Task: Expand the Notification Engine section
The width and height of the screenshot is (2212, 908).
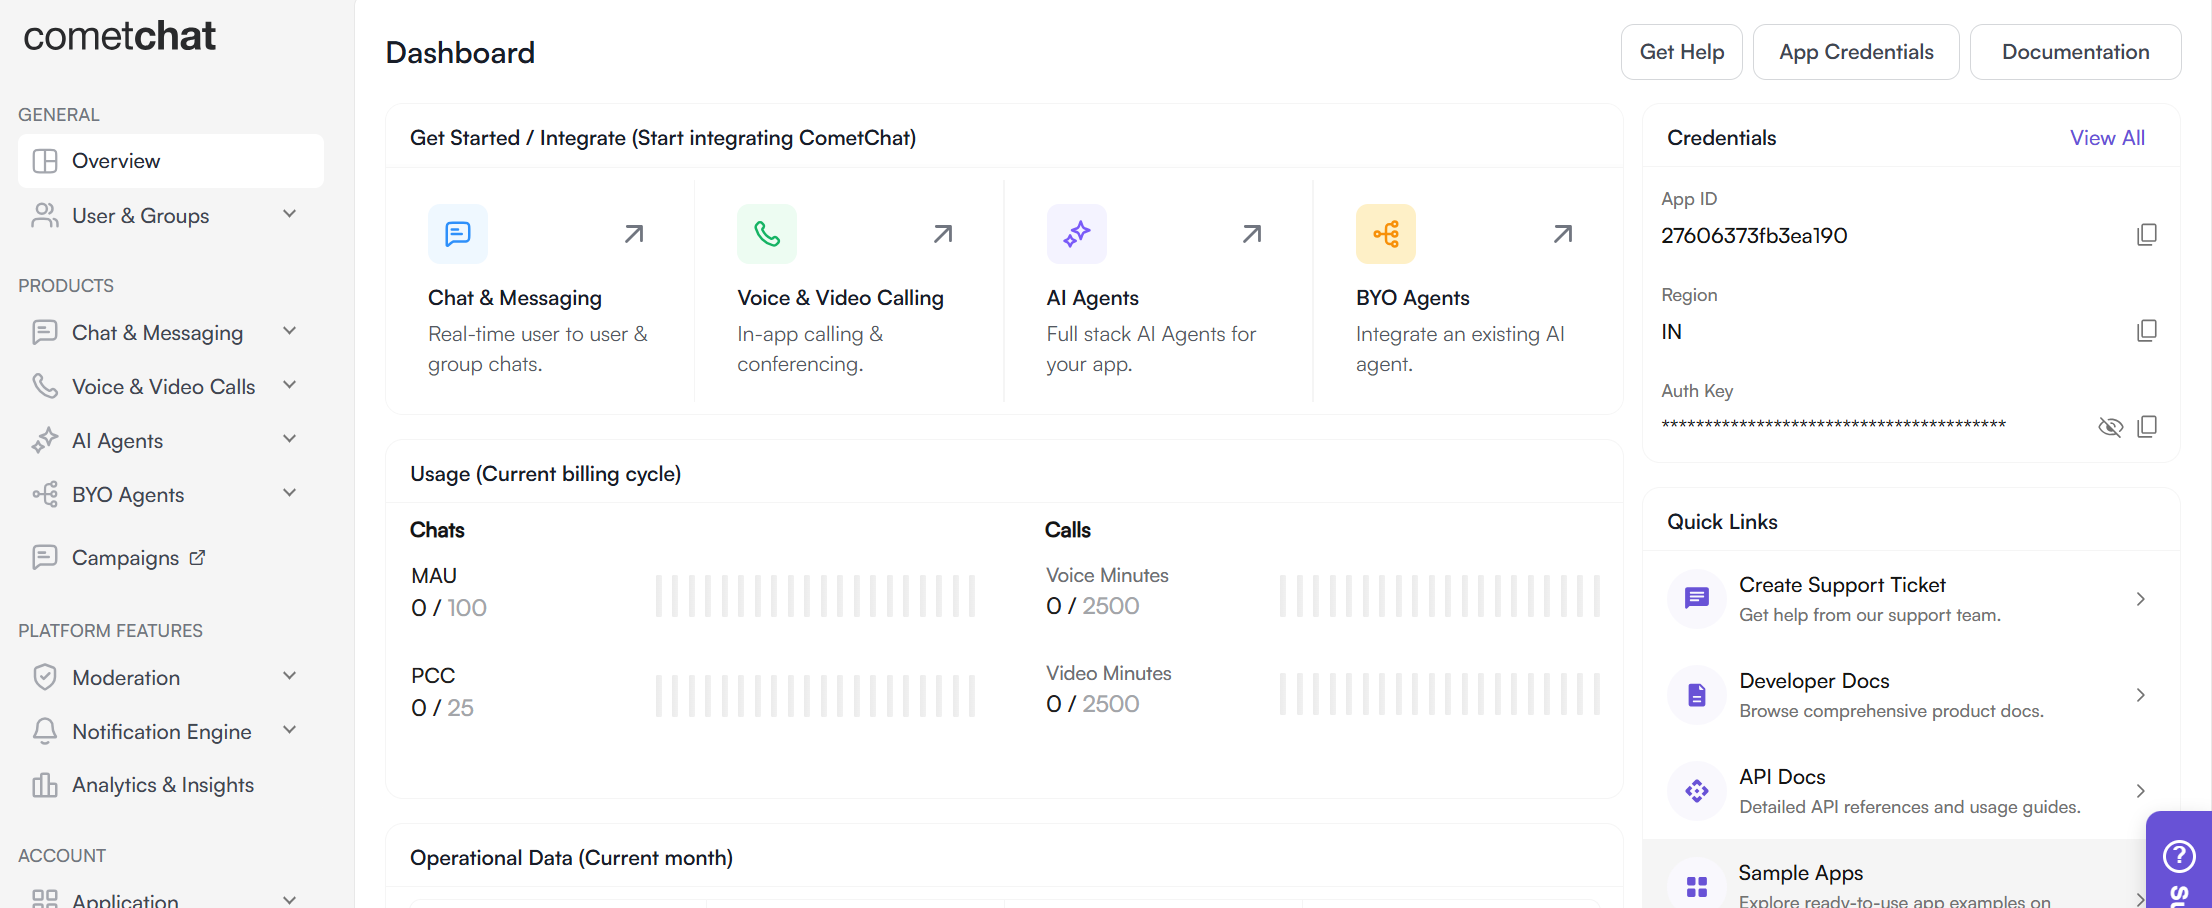Action: (x=290, y=730)
